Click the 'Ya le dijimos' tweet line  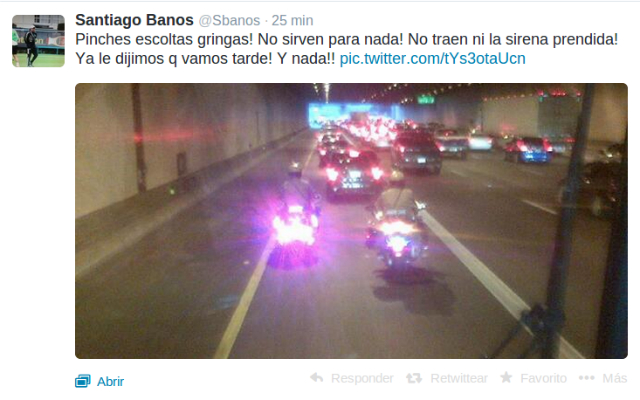click(x=205, y=59)
